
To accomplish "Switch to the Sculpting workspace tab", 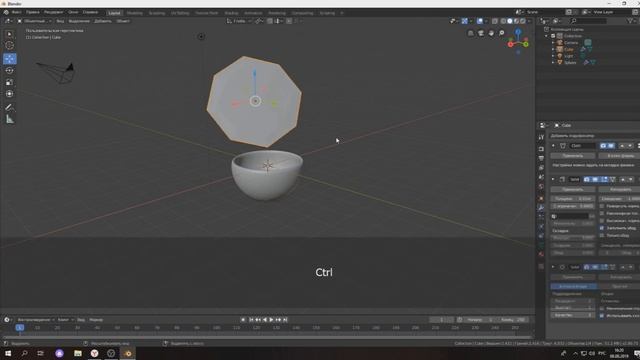I will pos(157,13).
